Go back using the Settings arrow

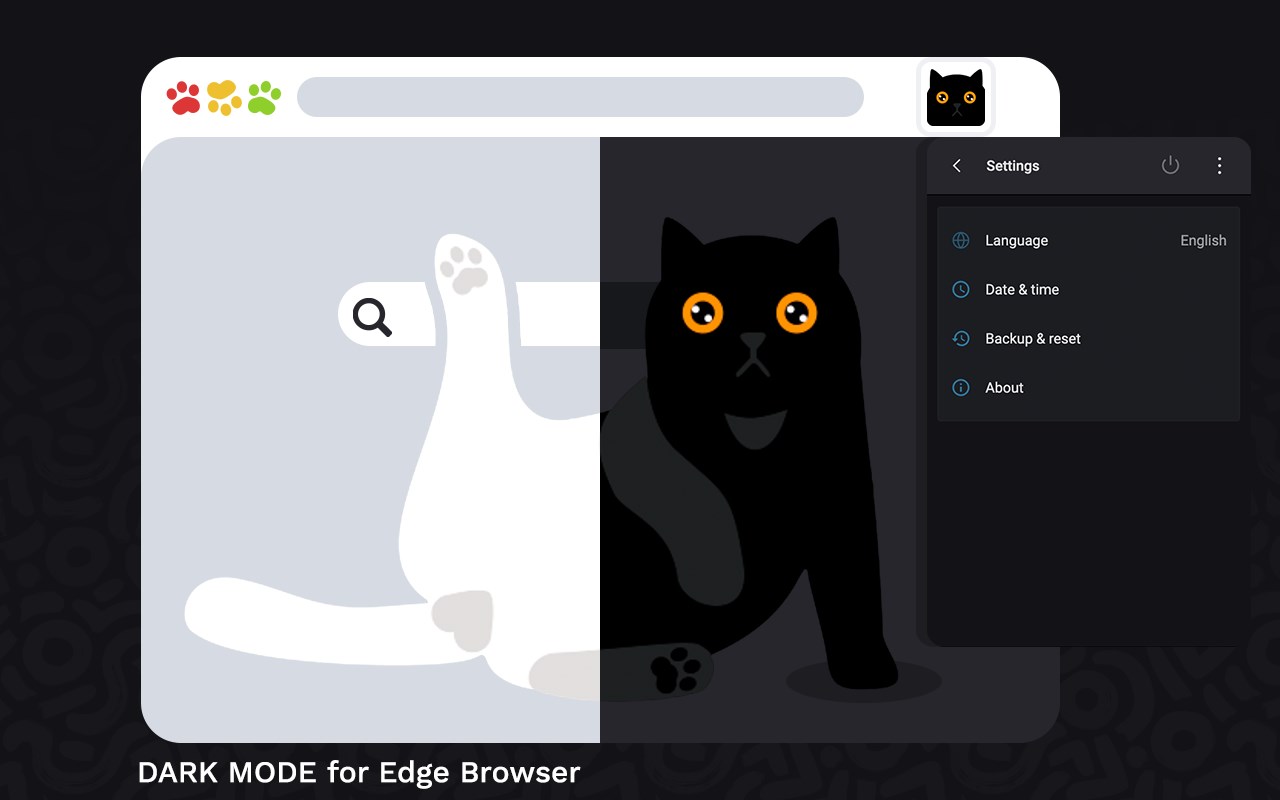click(957, 166)
